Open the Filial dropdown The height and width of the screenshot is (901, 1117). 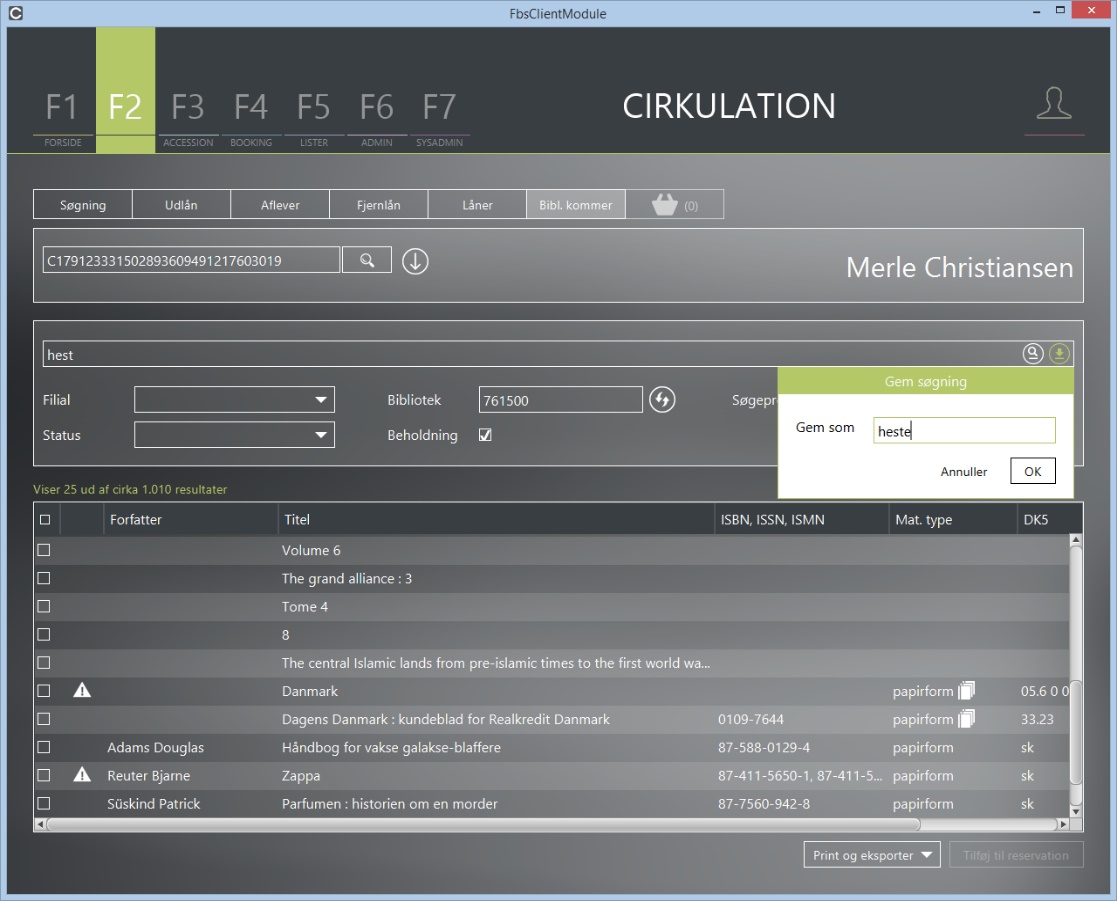point(234,400)
